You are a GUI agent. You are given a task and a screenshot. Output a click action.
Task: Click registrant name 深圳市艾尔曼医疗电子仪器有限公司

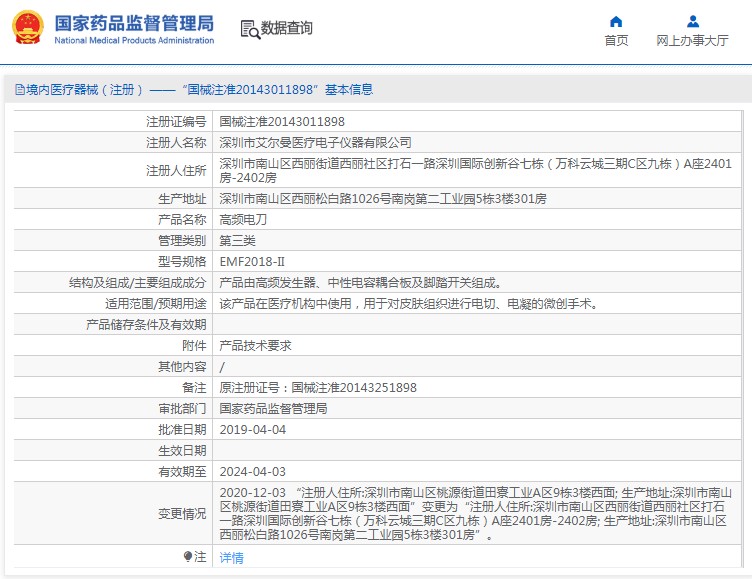coord(316,142)
